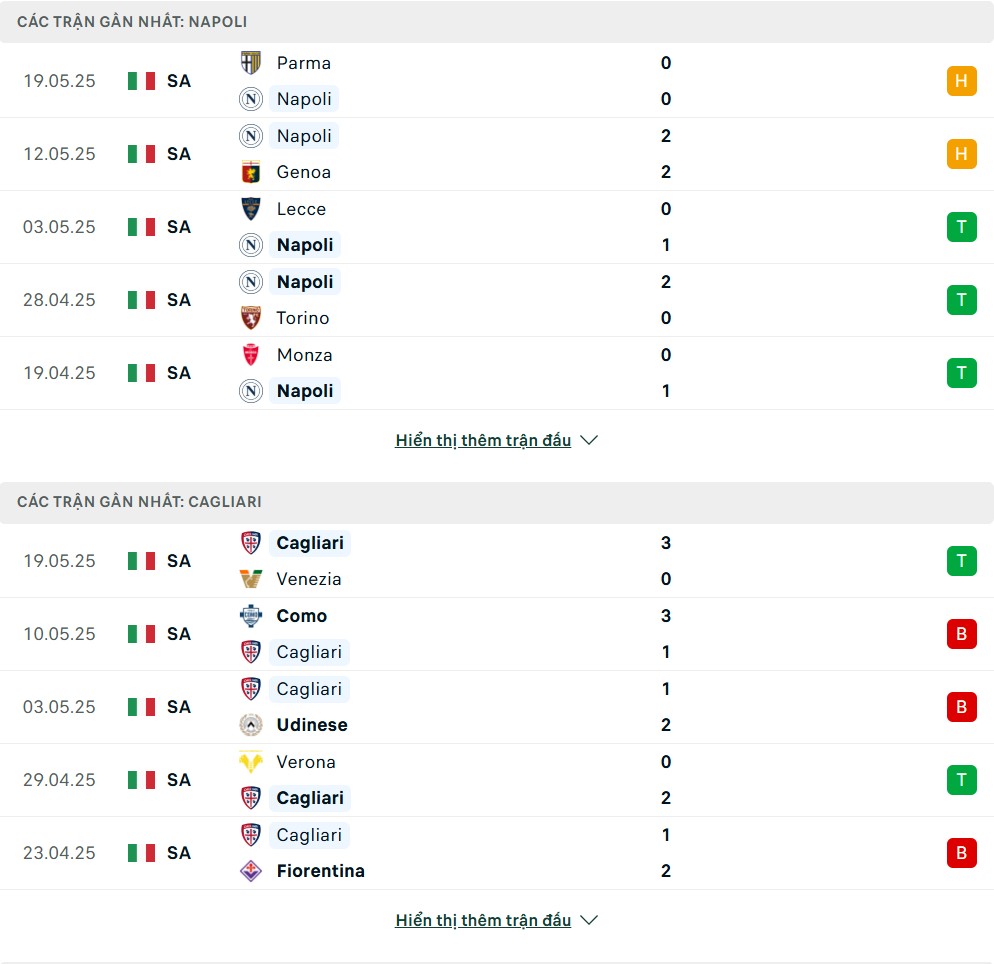This screenshot has height=964, width=994.
Task: Click the Lecce club crest icon
Action: click(x=250, y=209)
